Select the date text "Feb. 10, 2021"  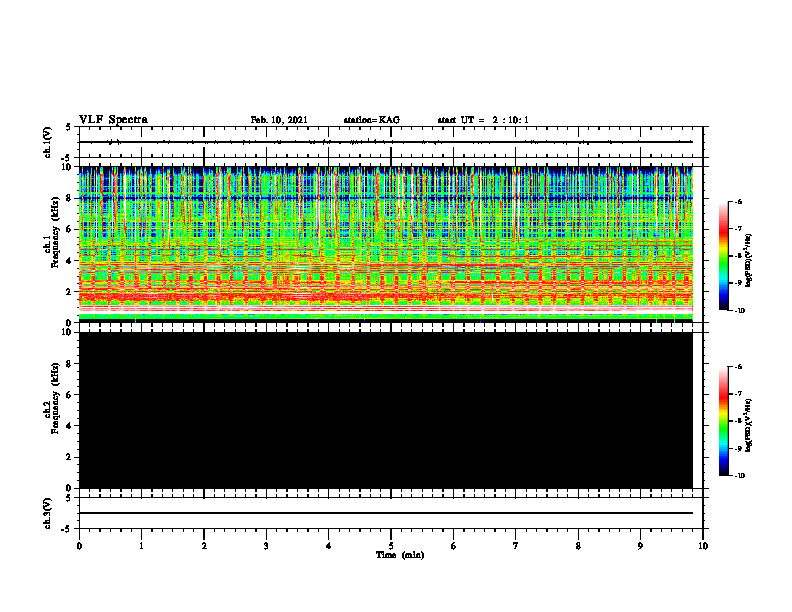(x=279, y=120)
